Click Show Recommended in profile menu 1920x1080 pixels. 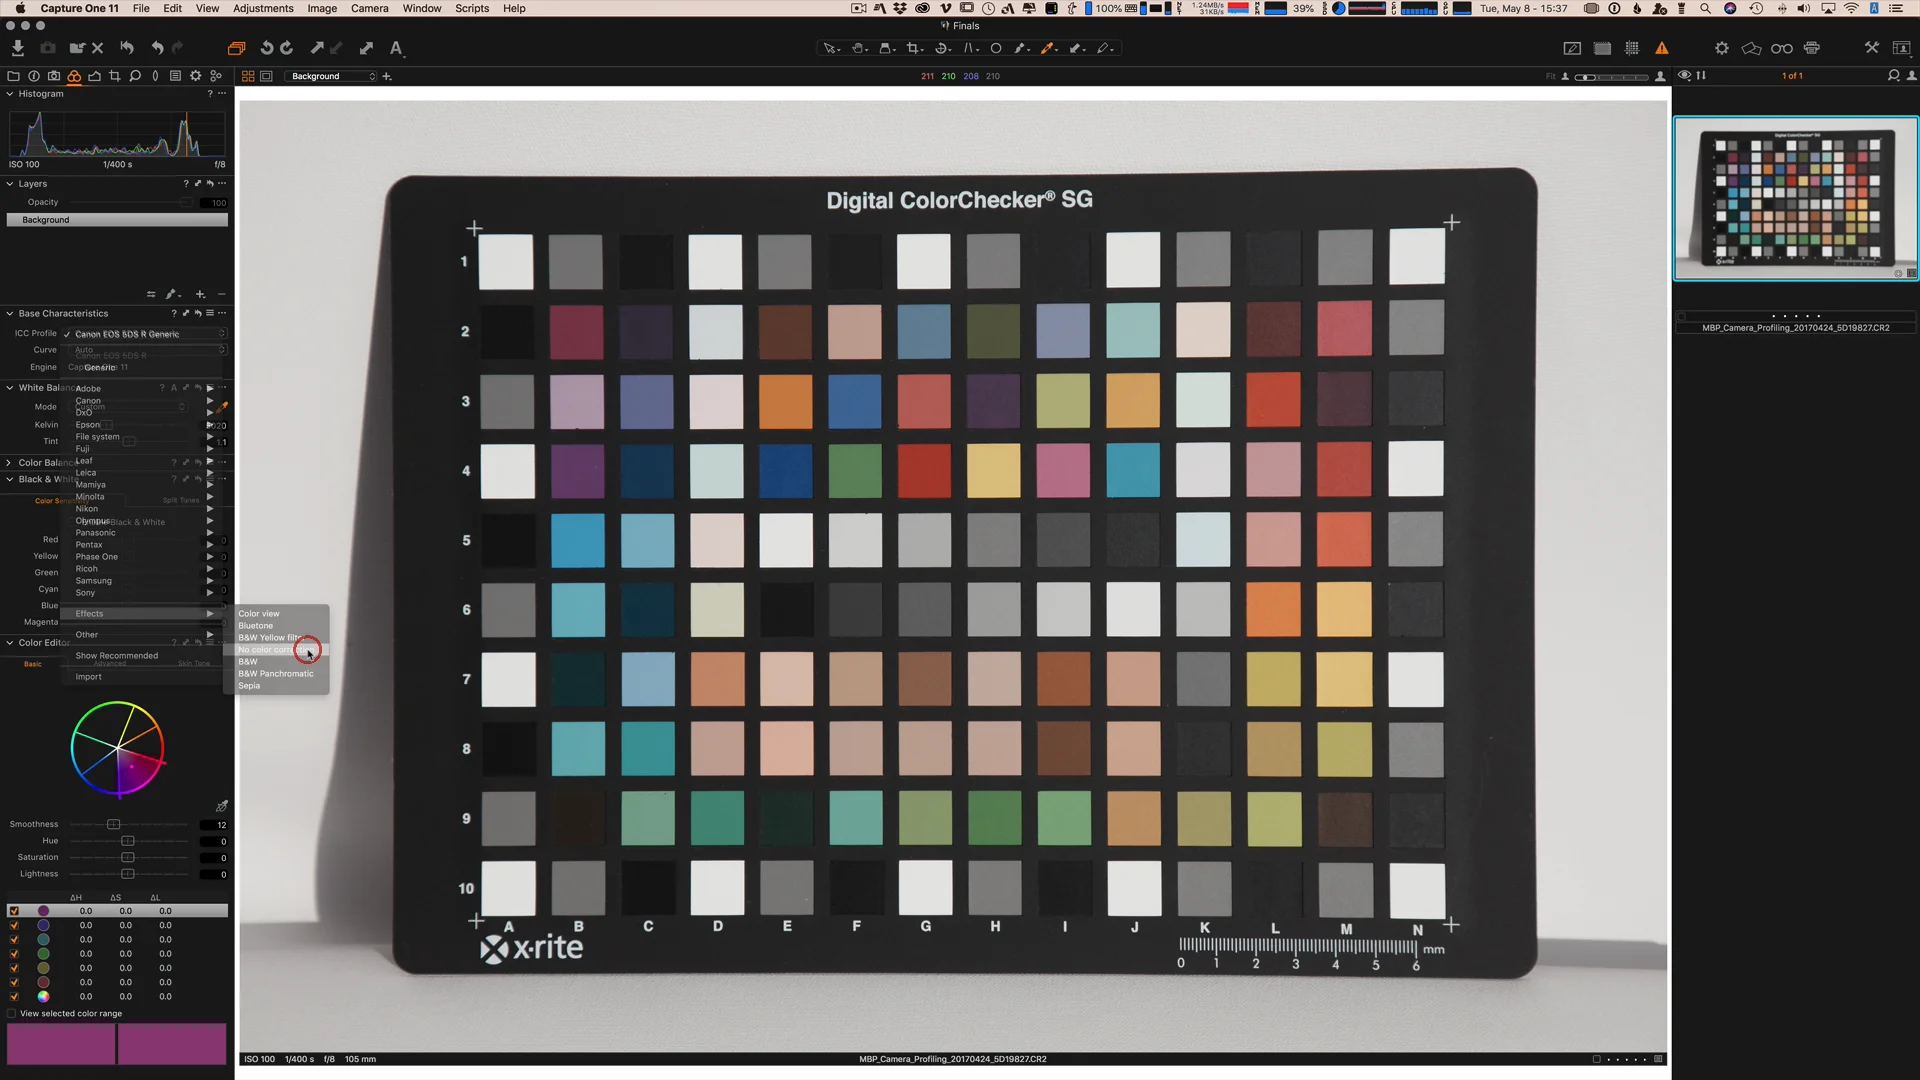point(117,656)
